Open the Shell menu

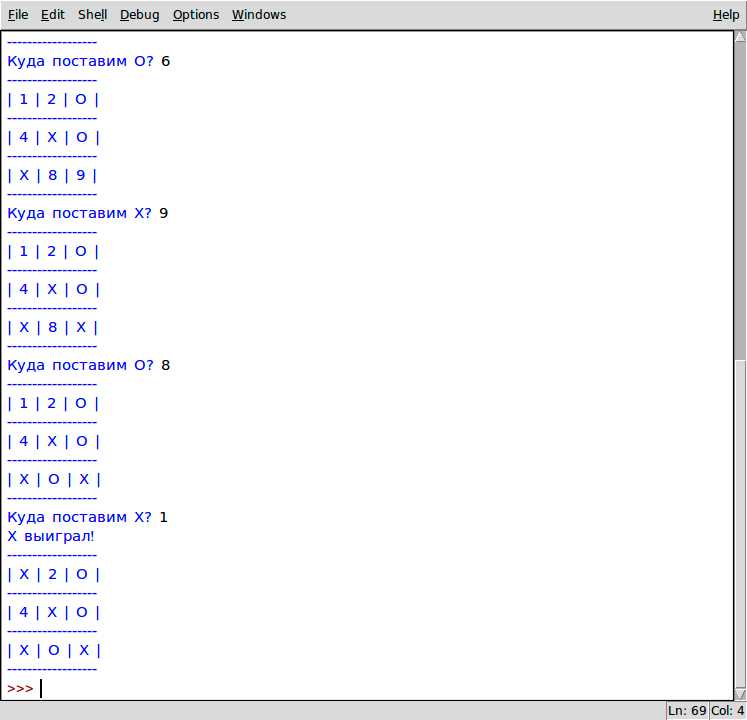pos(92,15)
